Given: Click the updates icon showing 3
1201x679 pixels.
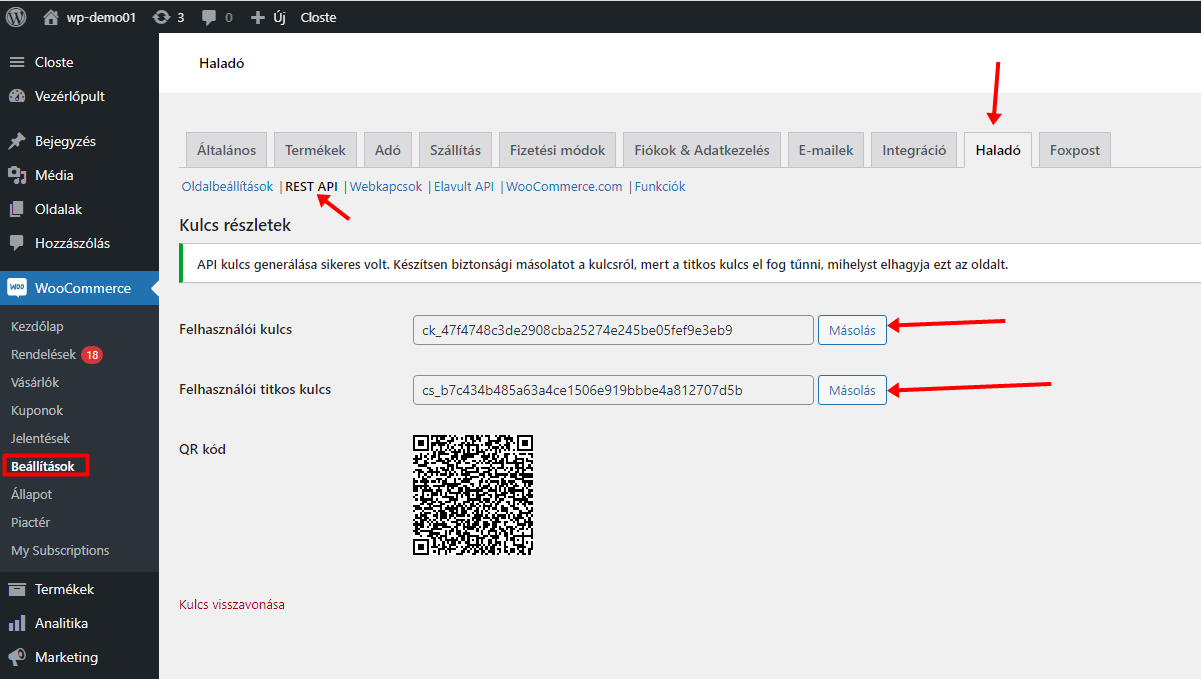Looking at the screenshot, I should [x=161, y=17].
